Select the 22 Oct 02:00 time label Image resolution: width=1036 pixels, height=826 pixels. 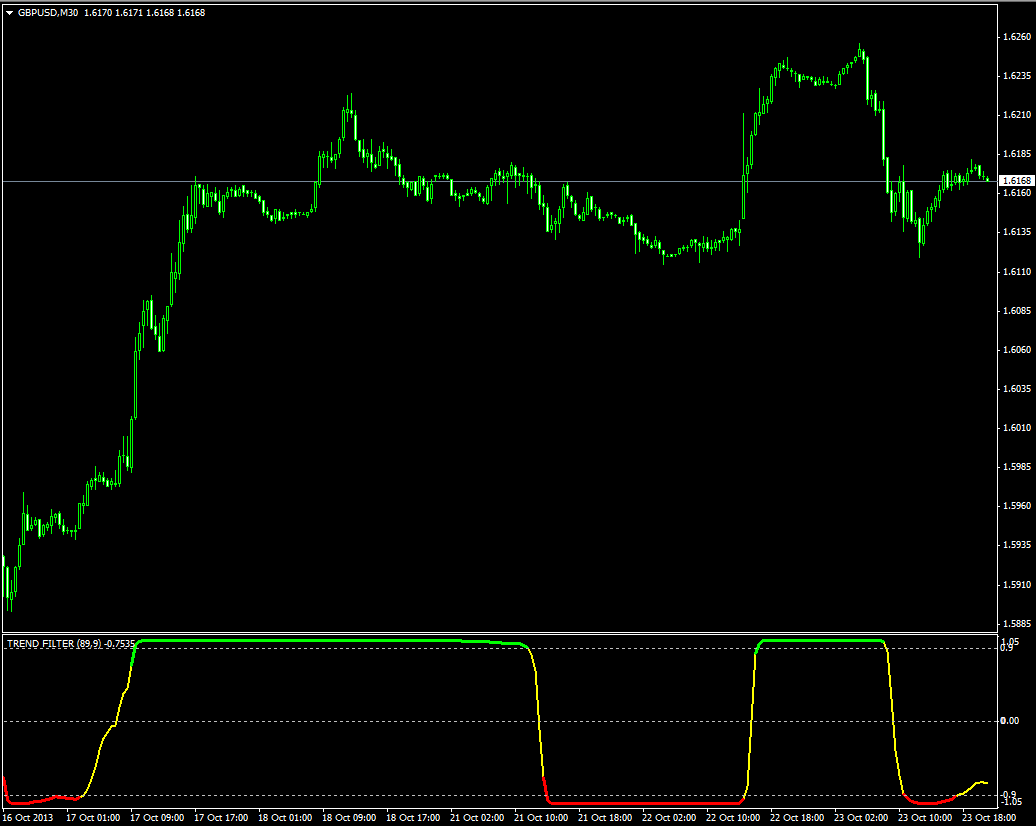669,817
